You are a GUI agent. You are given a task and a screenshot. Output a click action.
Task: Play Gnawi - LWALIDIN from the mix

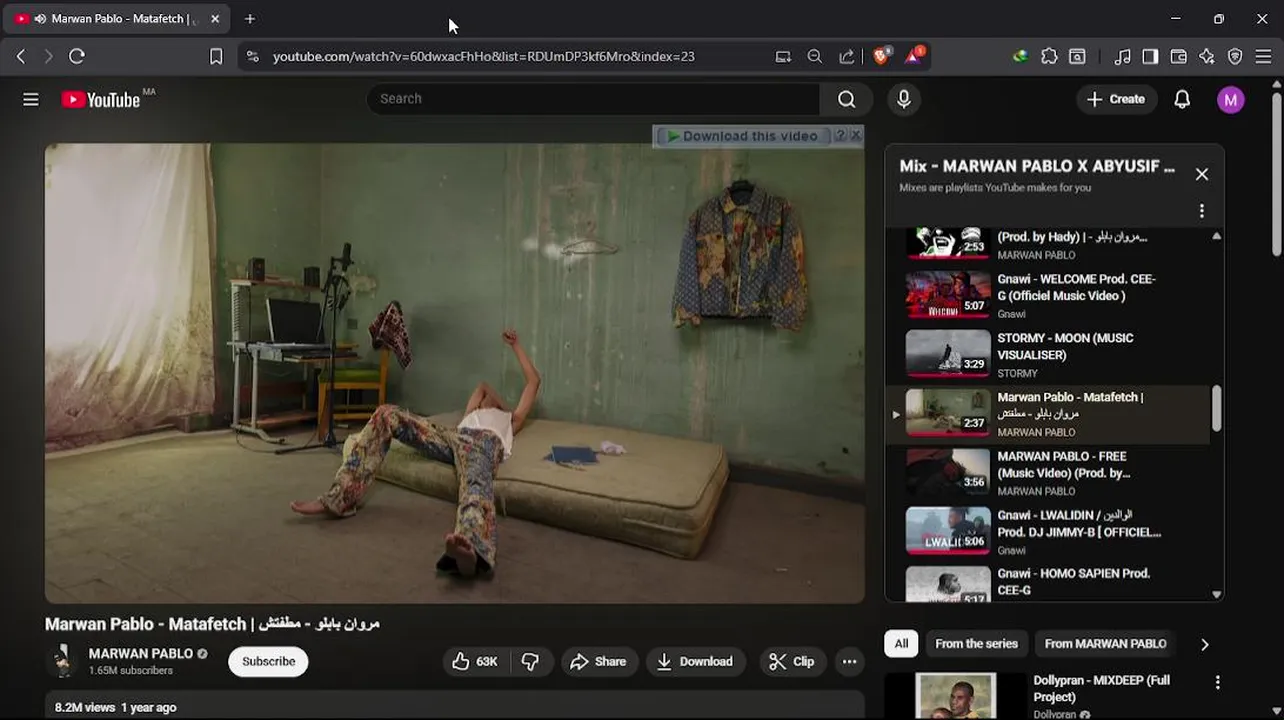[x=1050, y=531]
